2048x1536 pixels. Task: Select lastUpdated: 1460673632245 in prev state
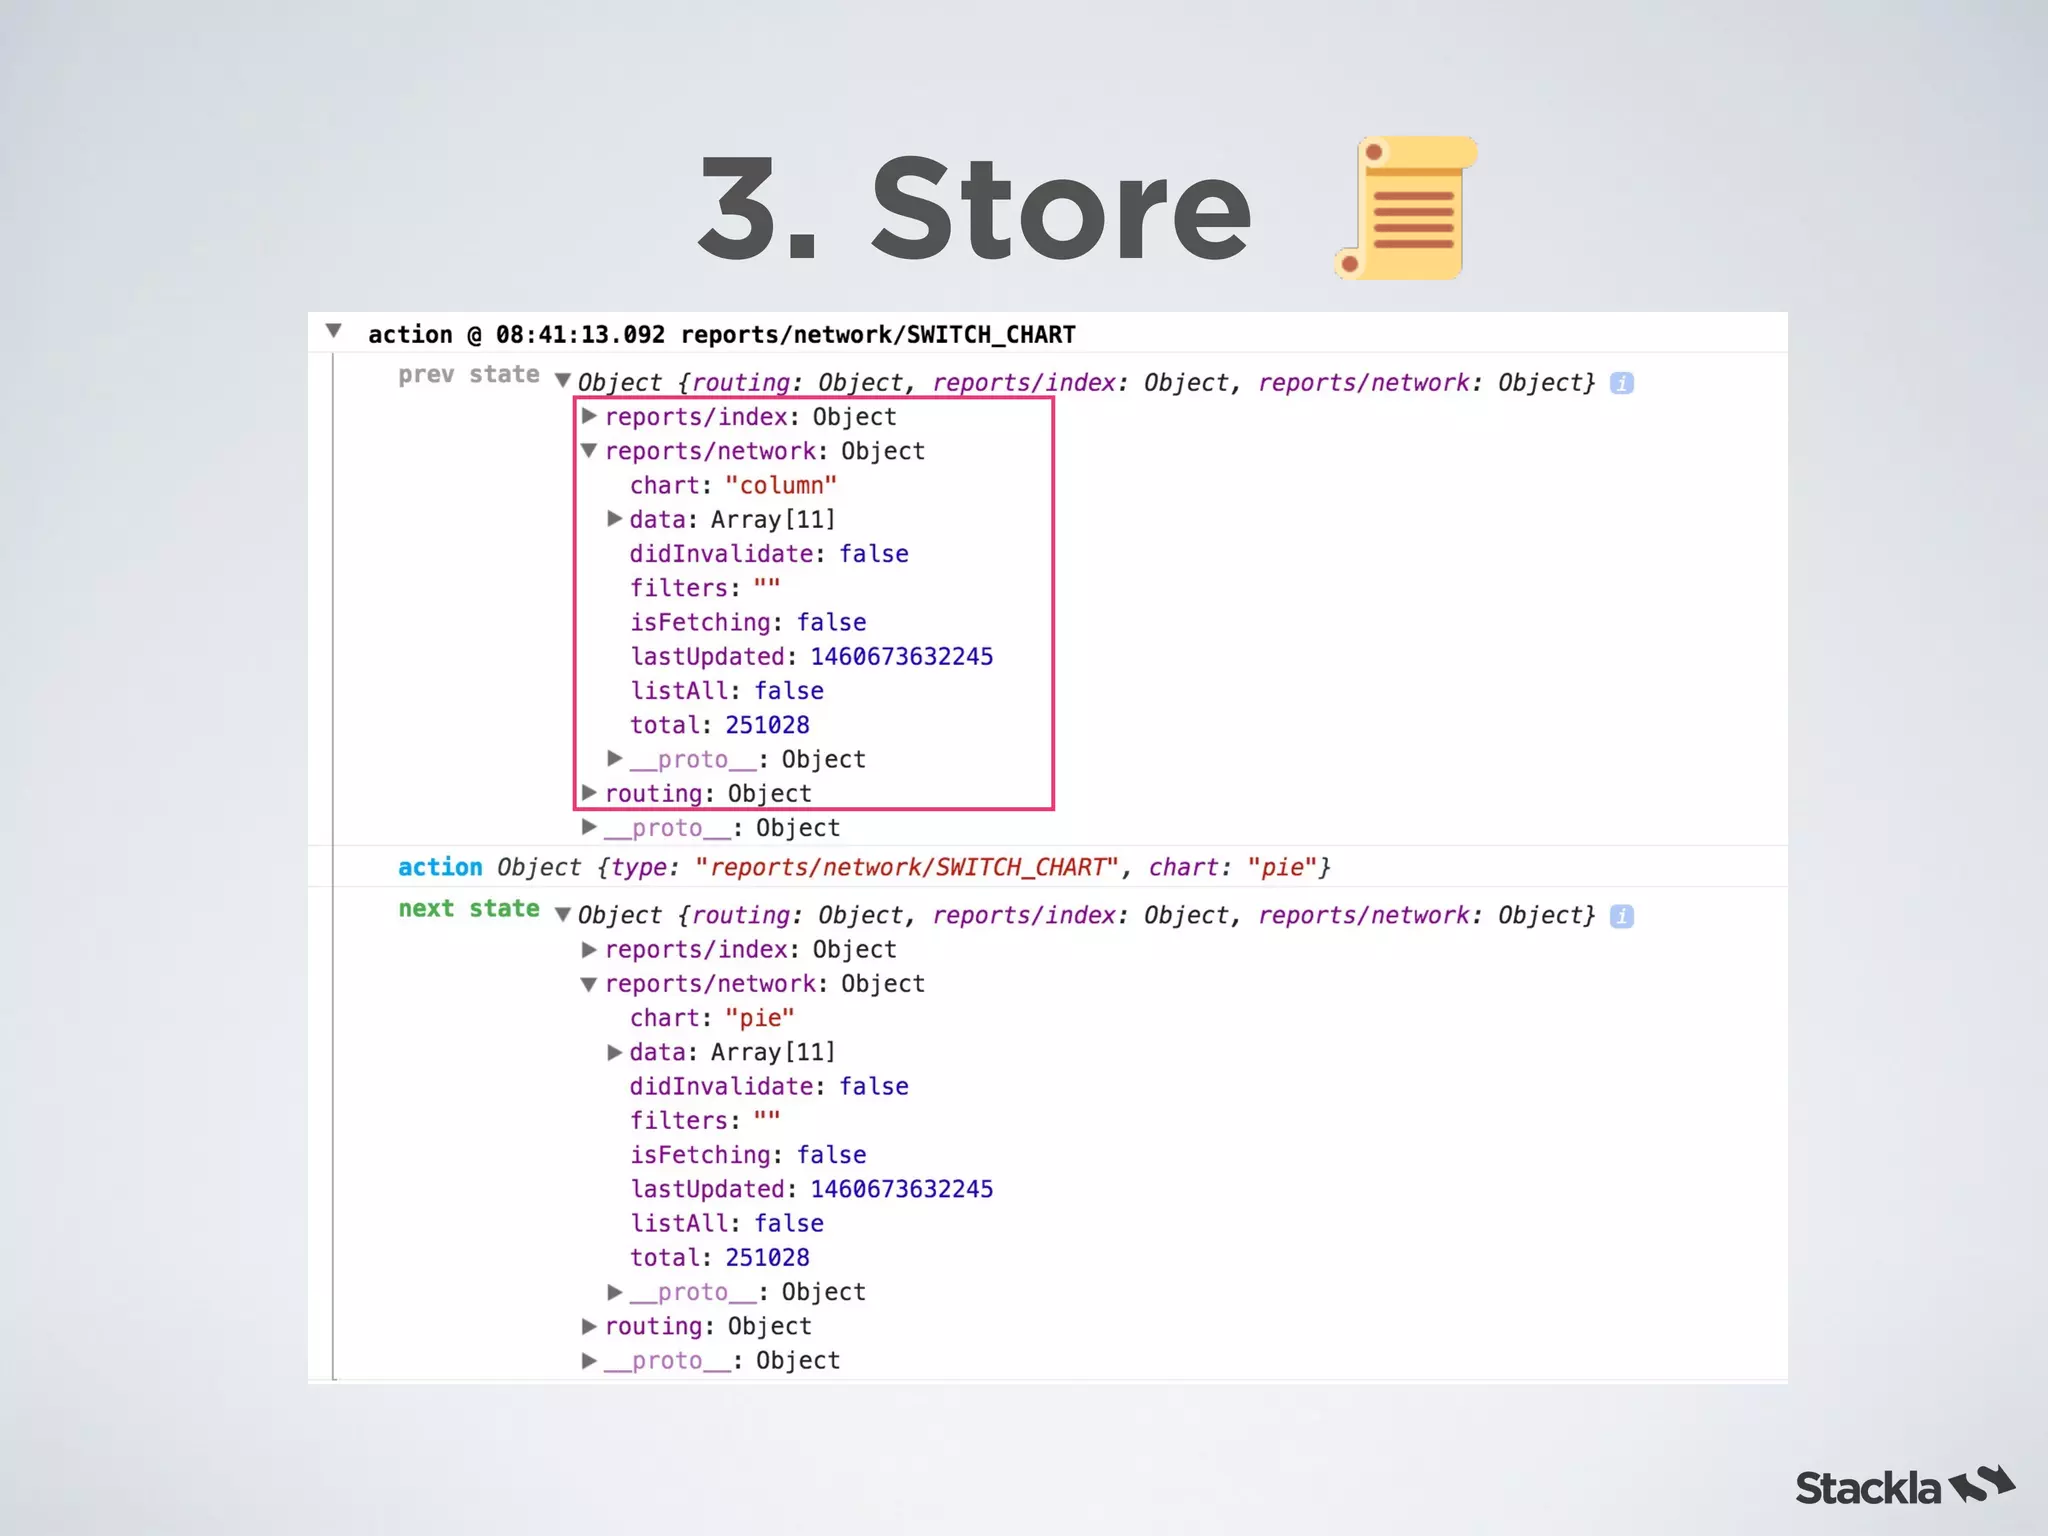click(811, 657)
